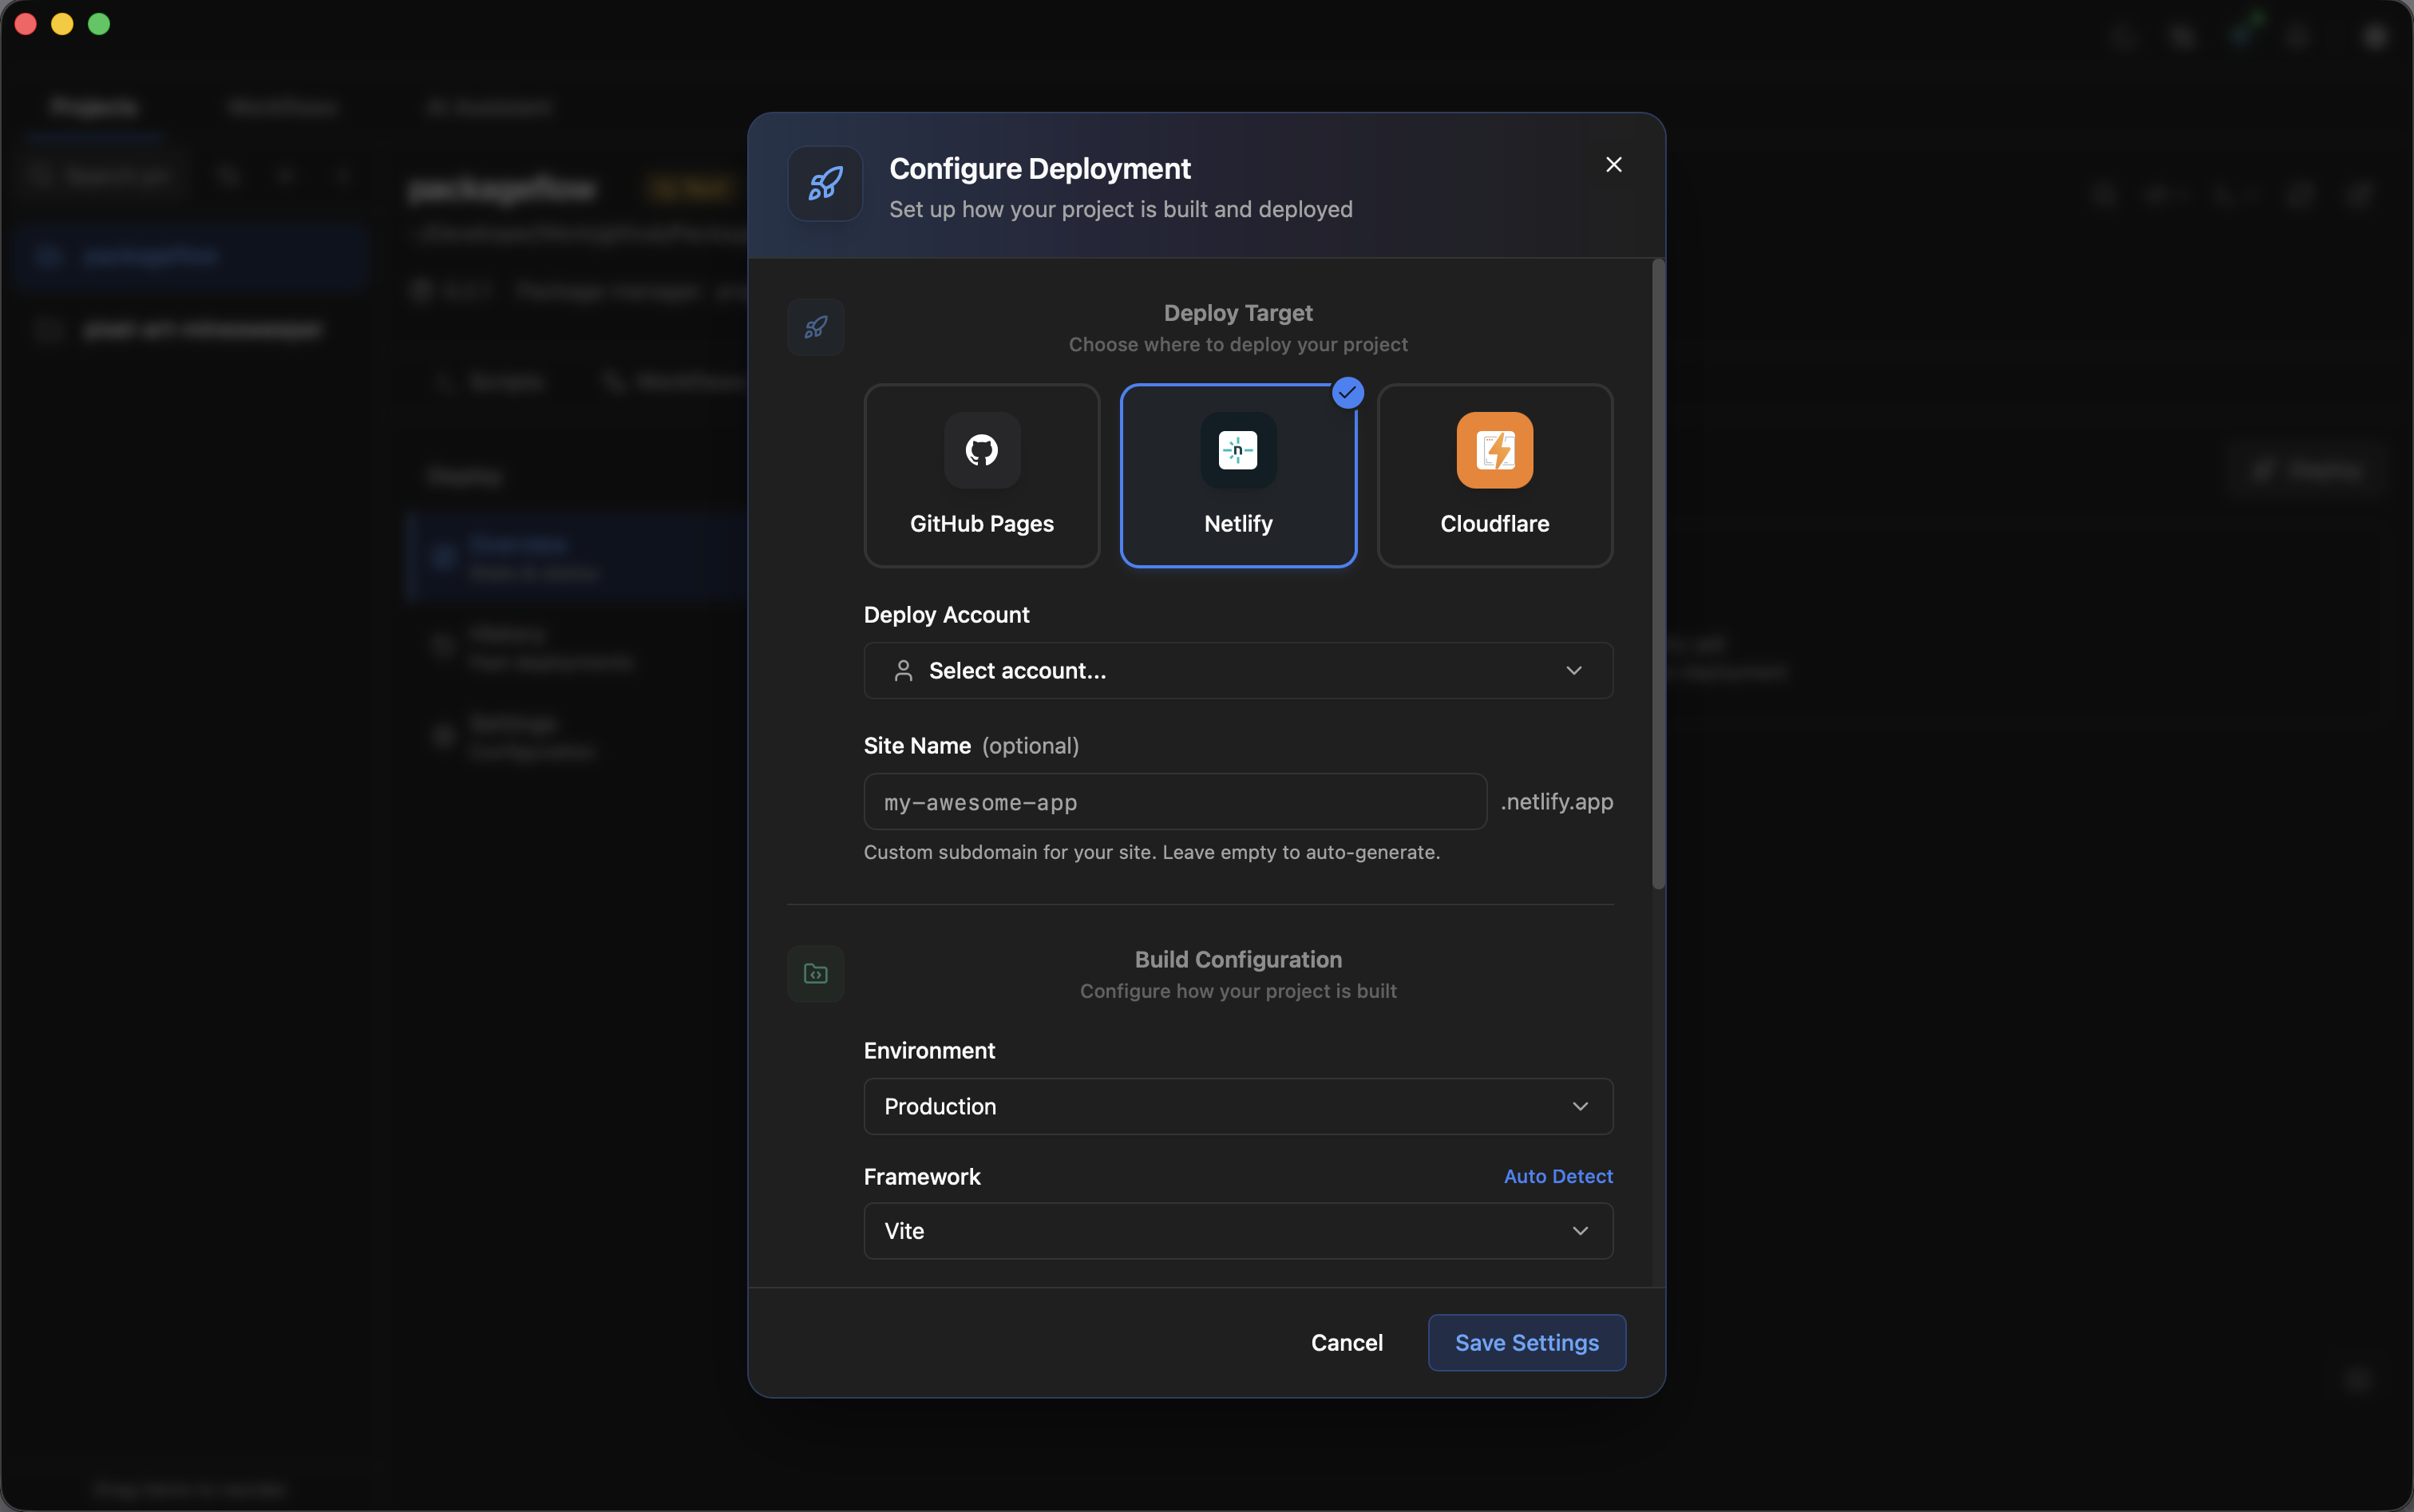Expand the Environment Production dropdown

pyautogui.click(x=1238, y=1106)
